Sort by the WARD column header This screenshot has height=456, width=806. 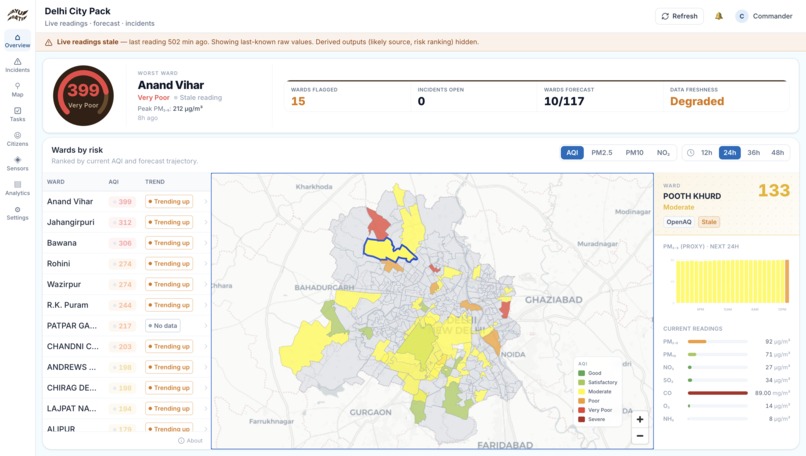pyautogui.click(x=56, y=182)
